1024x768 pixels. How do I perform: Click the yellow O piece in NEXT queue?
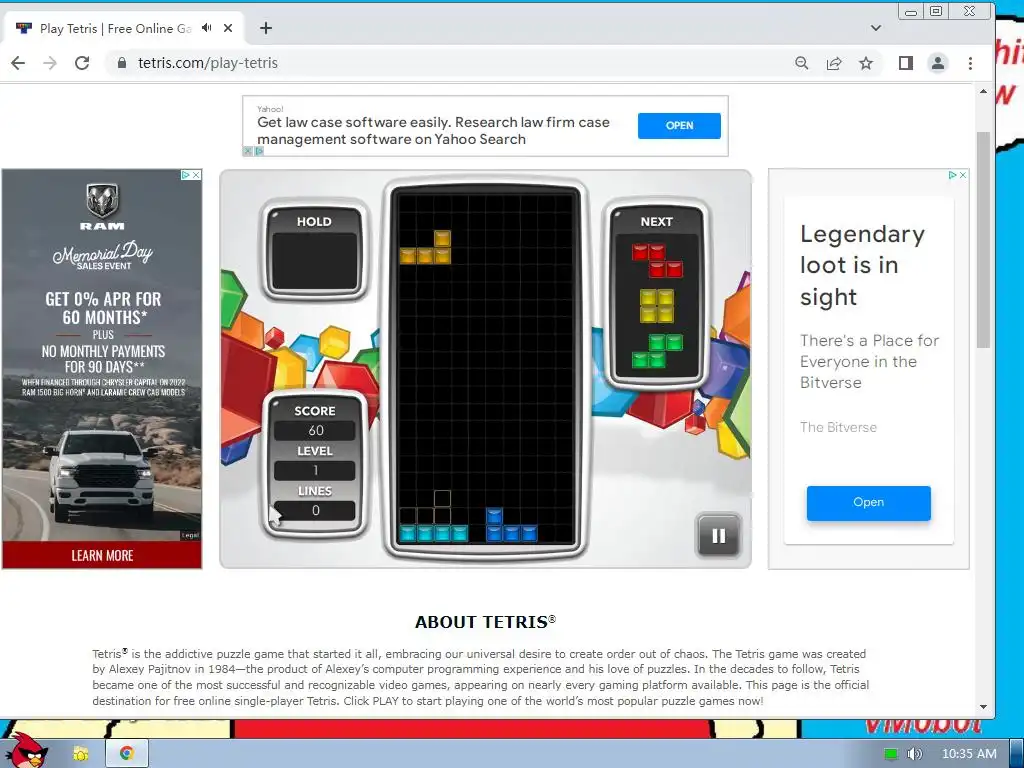(x=656, y=306)
